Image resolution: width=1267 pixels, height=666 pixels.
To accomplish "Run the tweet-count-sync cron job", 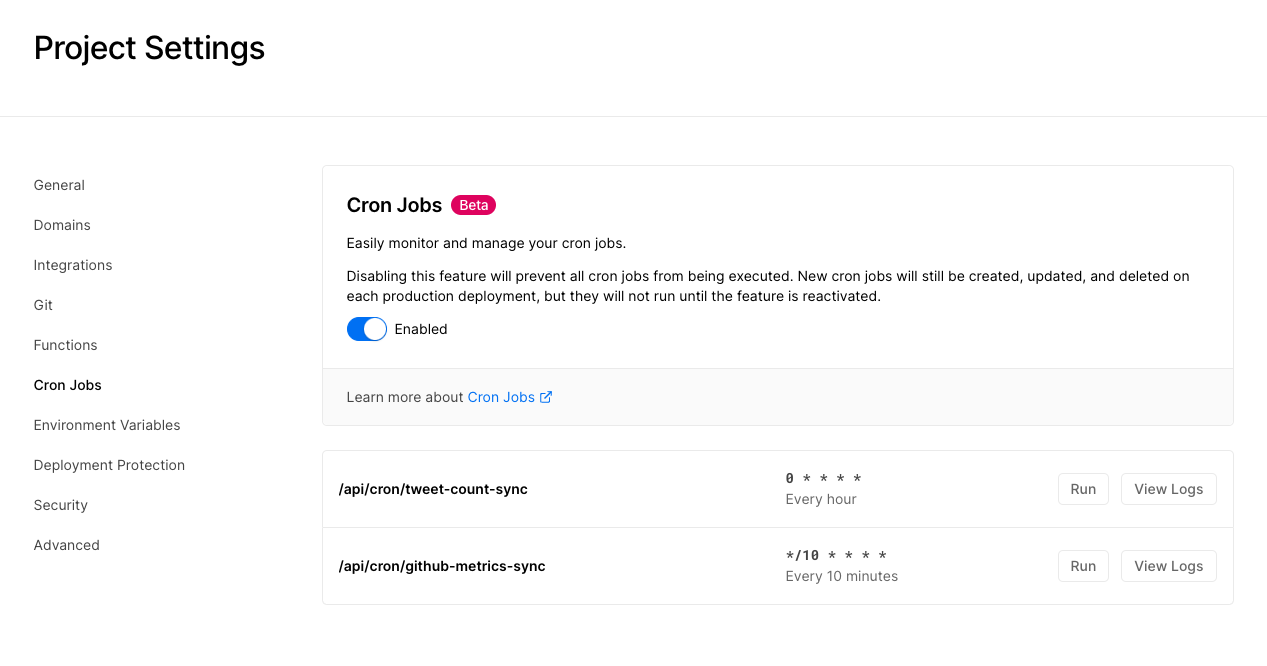I will tap(1083, 489).
